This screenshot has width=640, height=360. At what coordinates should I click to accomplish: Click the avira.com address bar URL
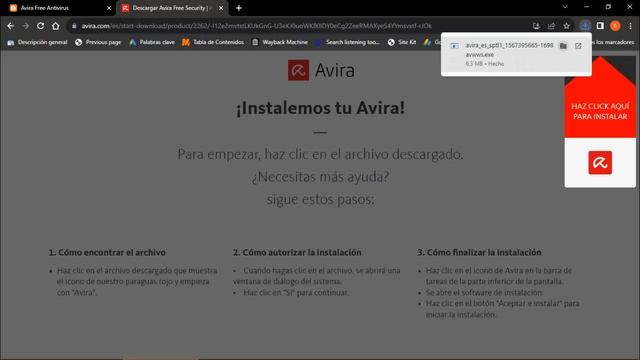pyautogui.click(x=256, y=26)
